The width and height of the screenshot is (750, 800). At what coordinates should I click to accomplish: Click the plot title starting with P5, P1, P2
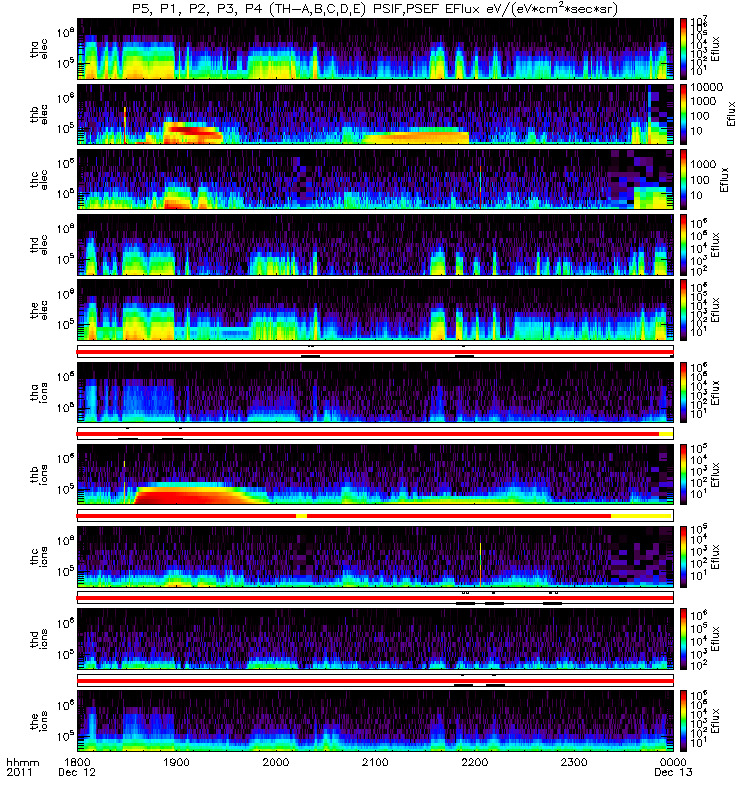[374, 9]
